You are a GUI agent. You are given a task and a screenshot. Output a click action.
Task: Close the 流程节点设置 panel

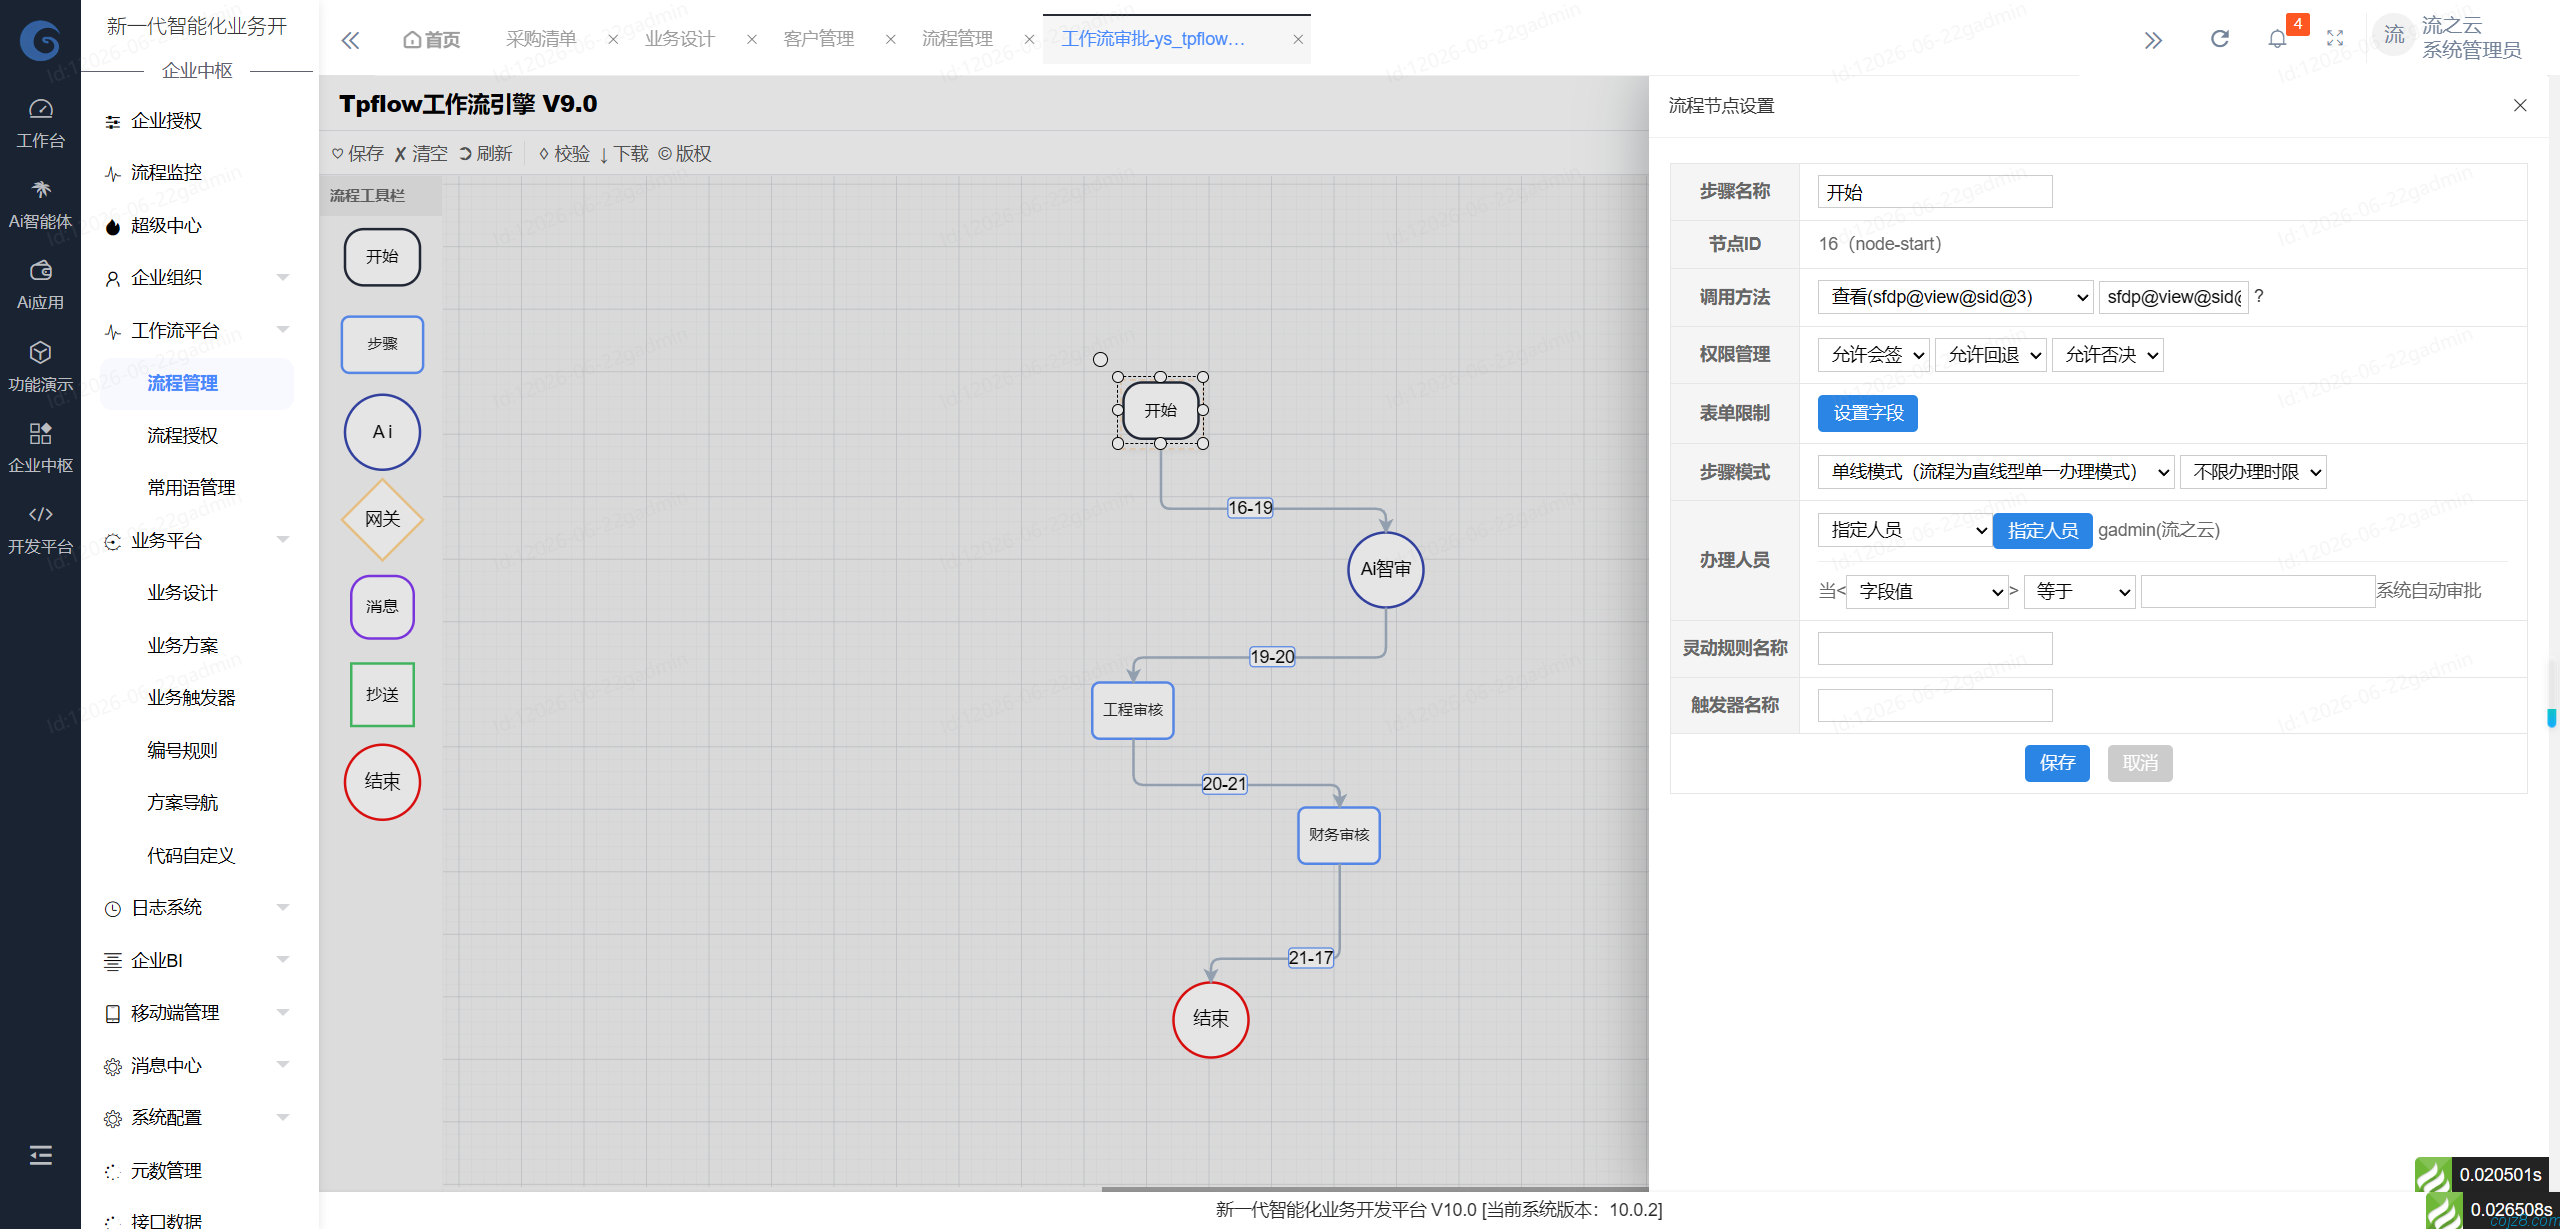click(x=2520, y=106)
